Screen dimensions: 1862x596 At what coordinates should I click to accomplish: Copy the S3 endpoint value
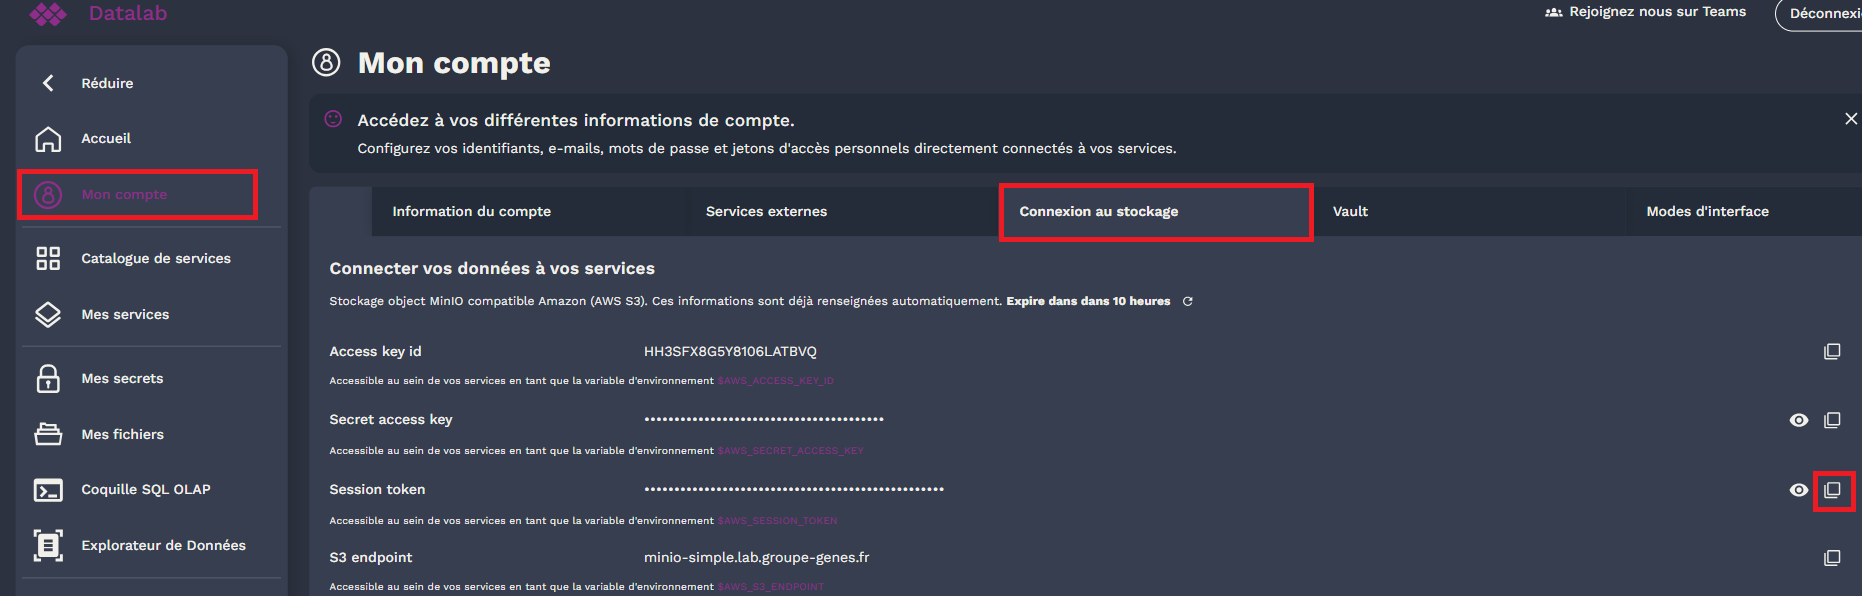coord(1831,558)
